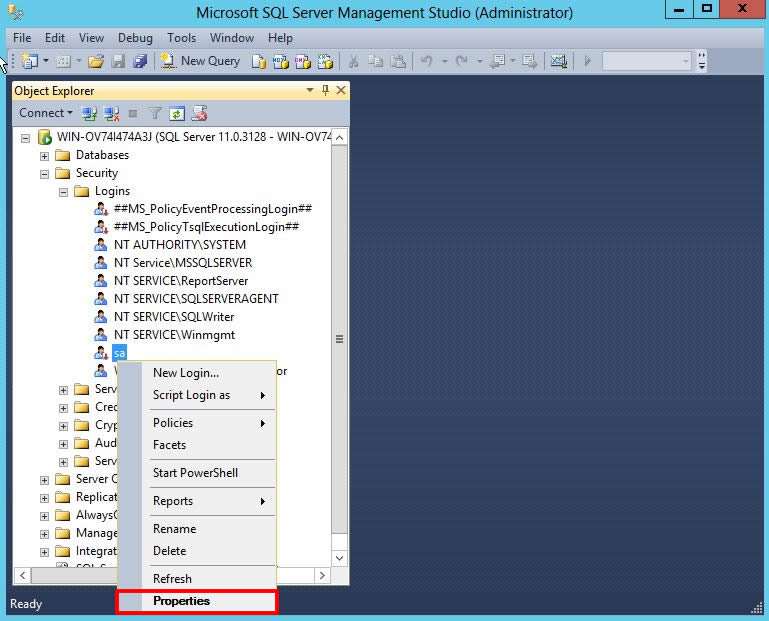Click the Activity Monitor icon
The image size is (769, 621).
click(x=559, y=61)
